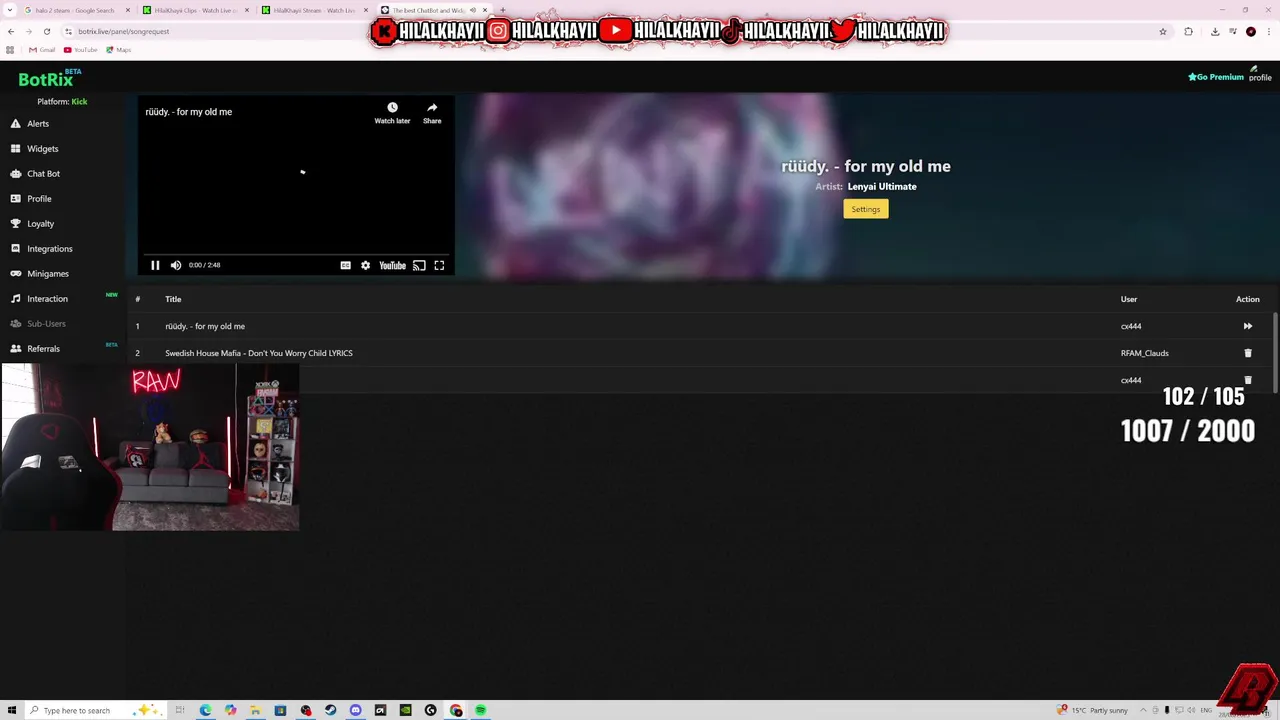This screenshot has height=720, width=1280.
Task: Click artist name Lenyai Ultimate
Action: pyautogui.click(x=882, y=187)
